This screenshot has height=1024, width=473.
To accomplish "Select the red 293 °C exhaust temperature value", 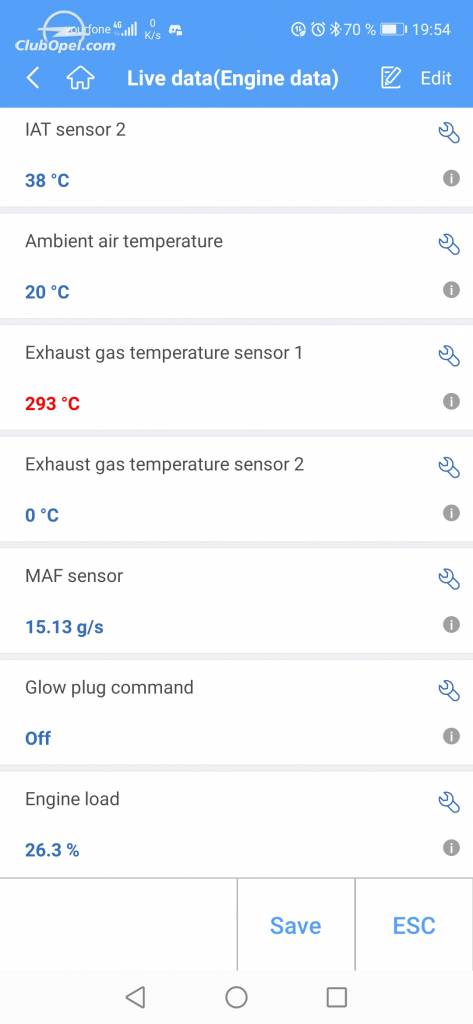I will (52, 404).
